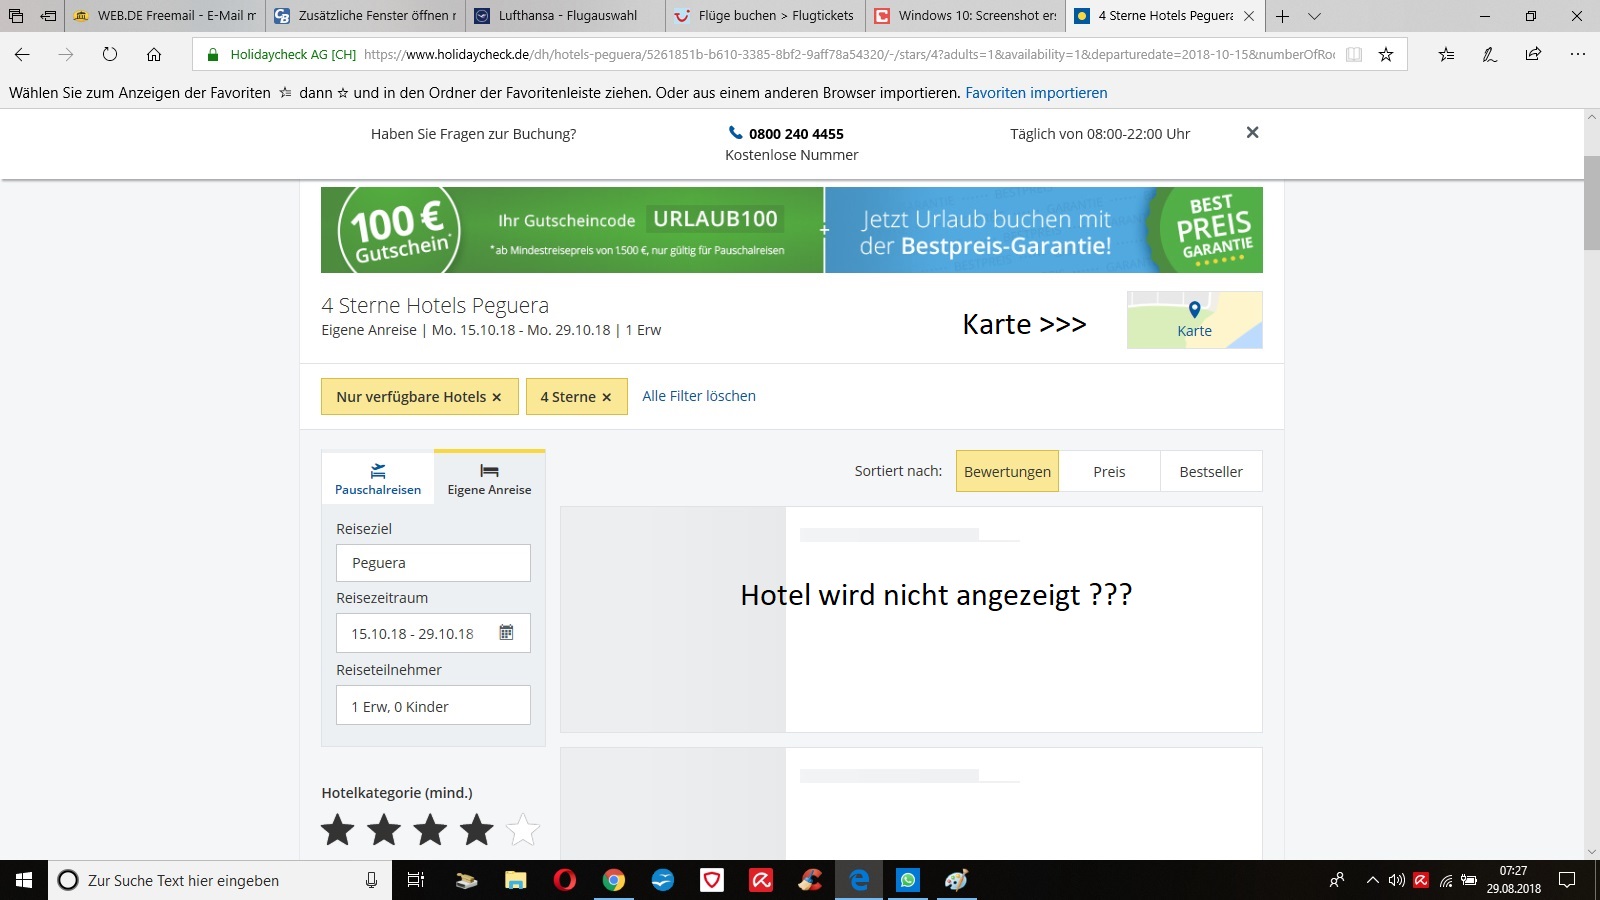Set hotel category to five stars
The width and height of the screenshot is (1600, 900).
point(523,829)
